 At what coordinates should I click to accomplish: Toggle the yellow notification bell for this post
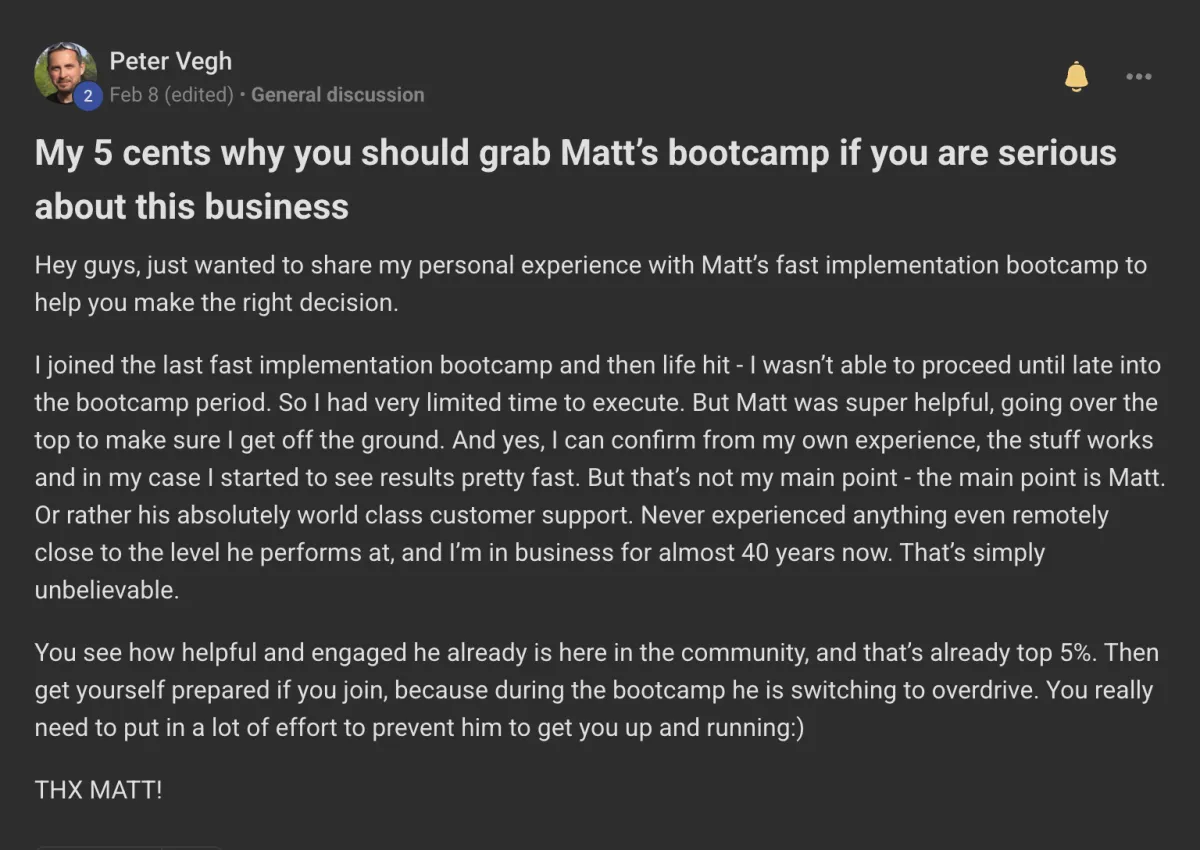[x=1076, y=76]
